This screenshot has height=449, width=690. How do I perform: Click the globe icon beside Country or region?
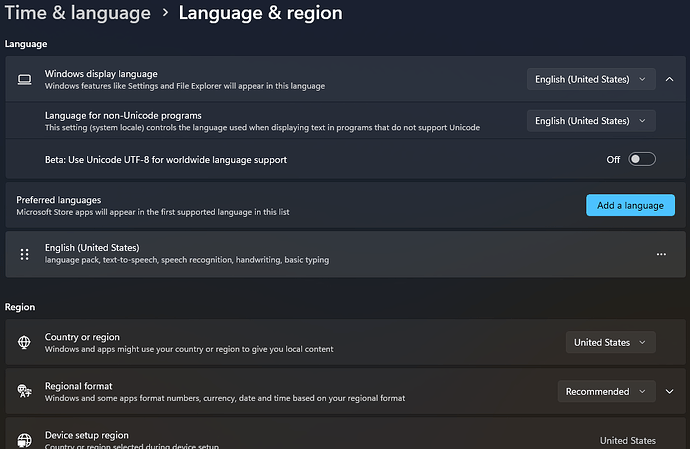pyautogui.click(x=24, y=342)
